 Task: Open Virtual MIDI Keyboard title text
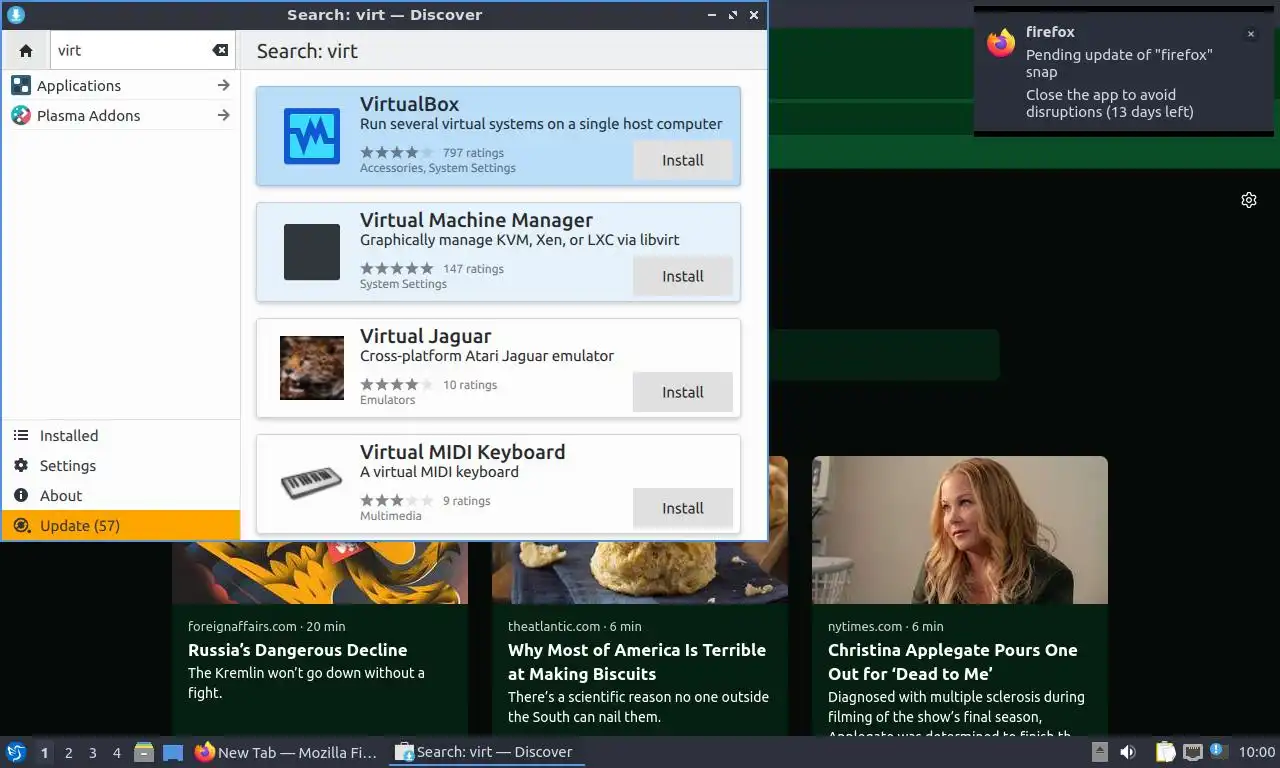462,452
